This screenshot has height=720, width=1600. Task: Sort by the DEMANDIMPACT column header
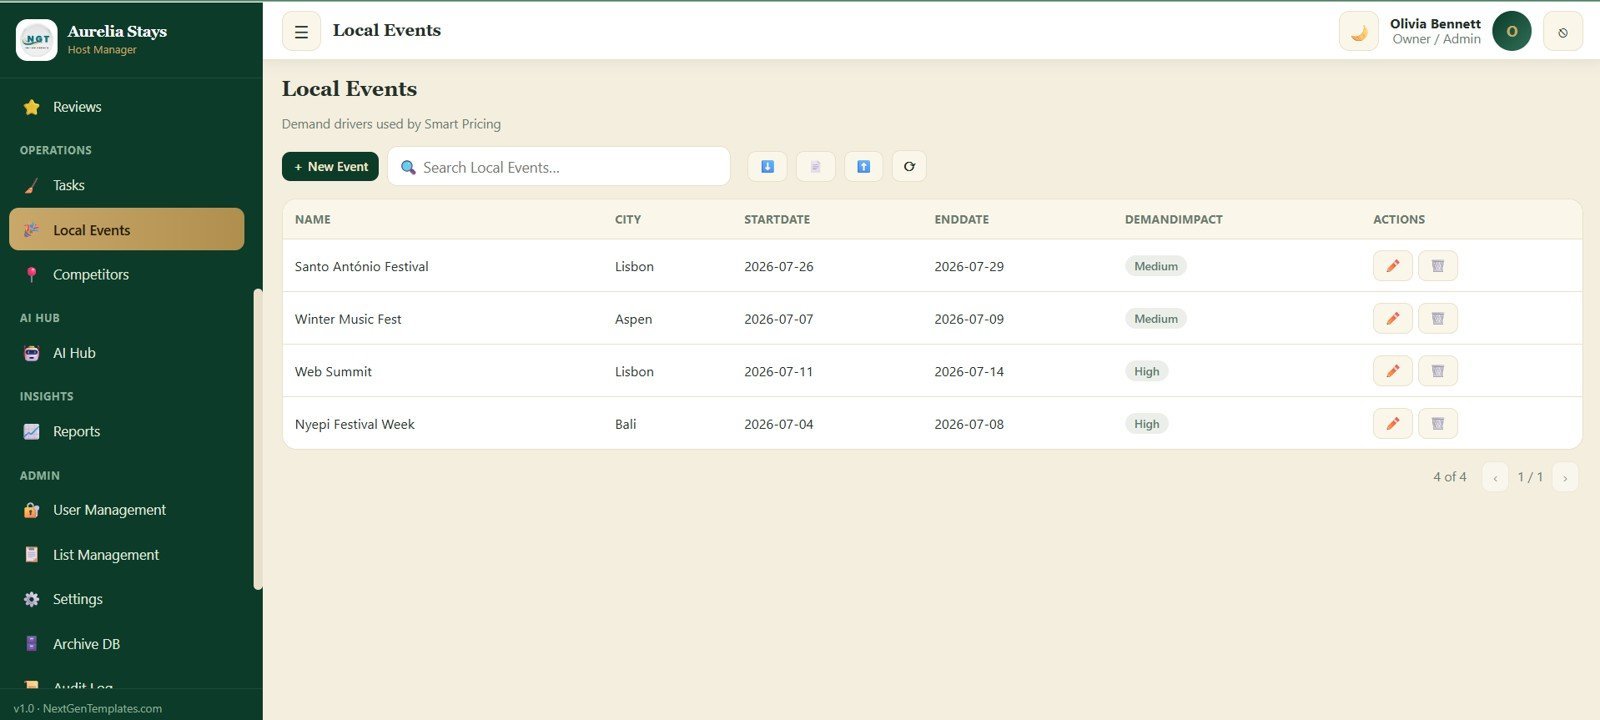click(x=1174, y=219)
